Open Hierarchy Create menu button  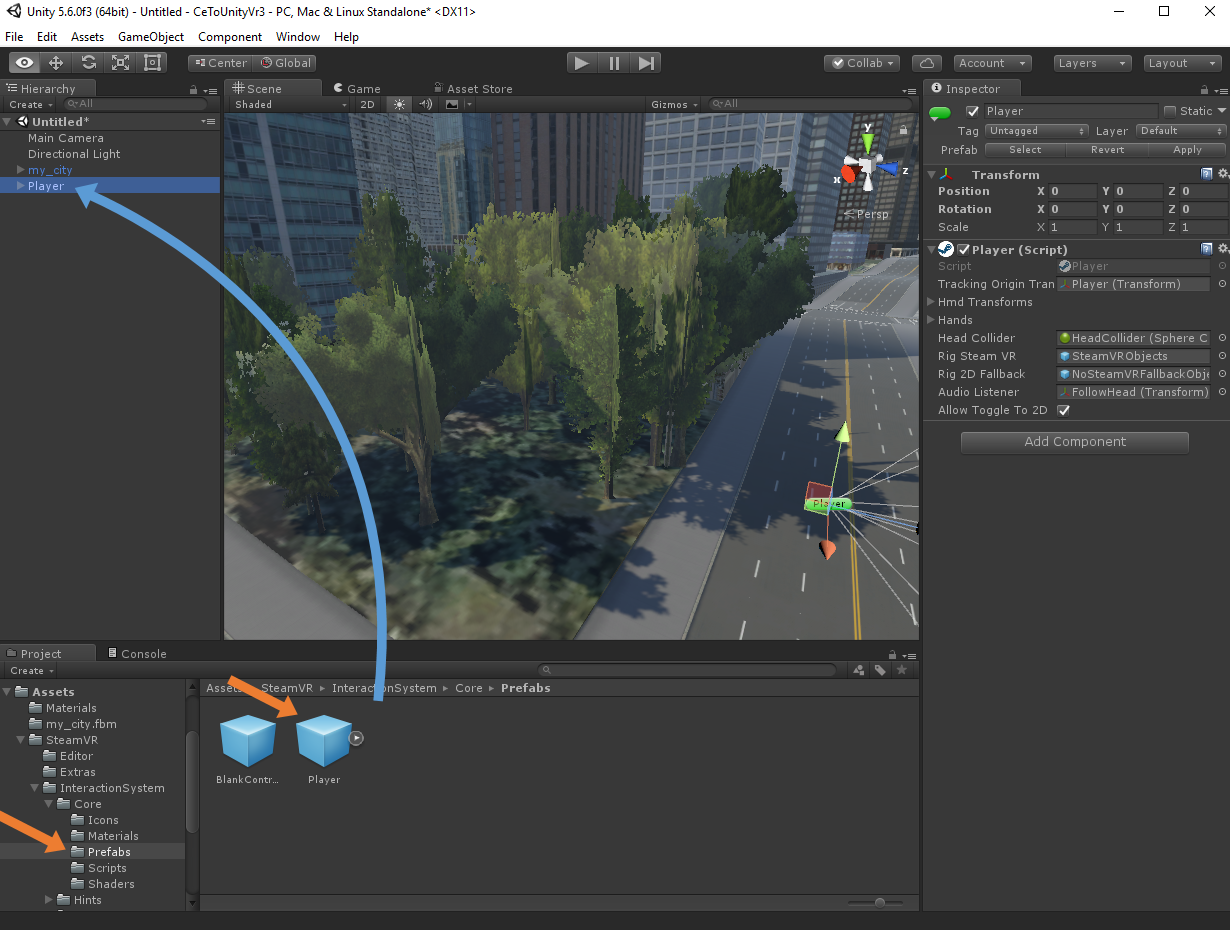pyautogui.click(x=30, y=104)
